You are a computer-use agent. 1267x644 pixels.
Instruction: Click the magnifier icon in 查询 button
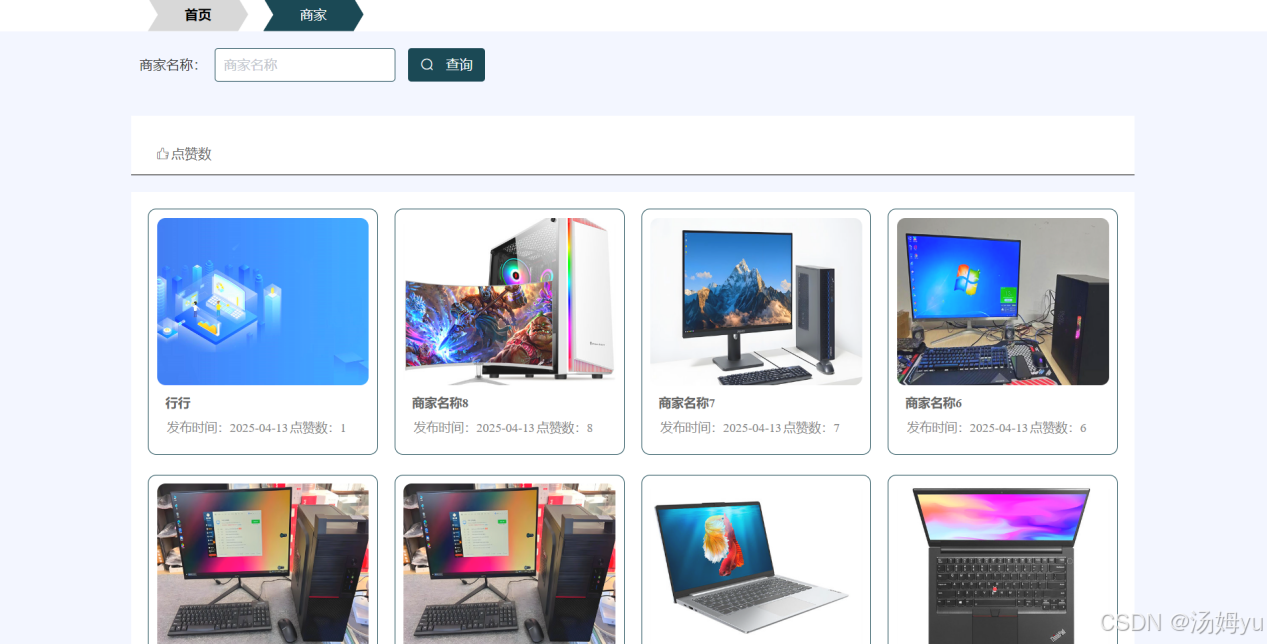[427, 65]
